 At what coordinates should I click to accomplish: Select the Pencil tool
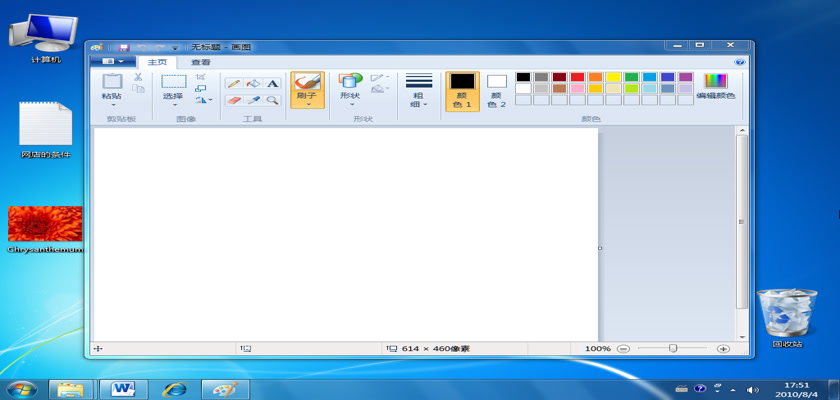pos(233,84)
